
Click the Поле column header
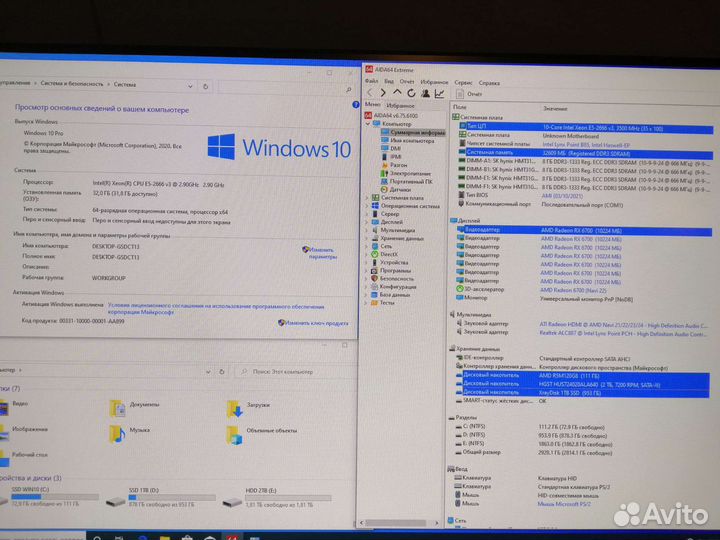[x=460, y=107]
